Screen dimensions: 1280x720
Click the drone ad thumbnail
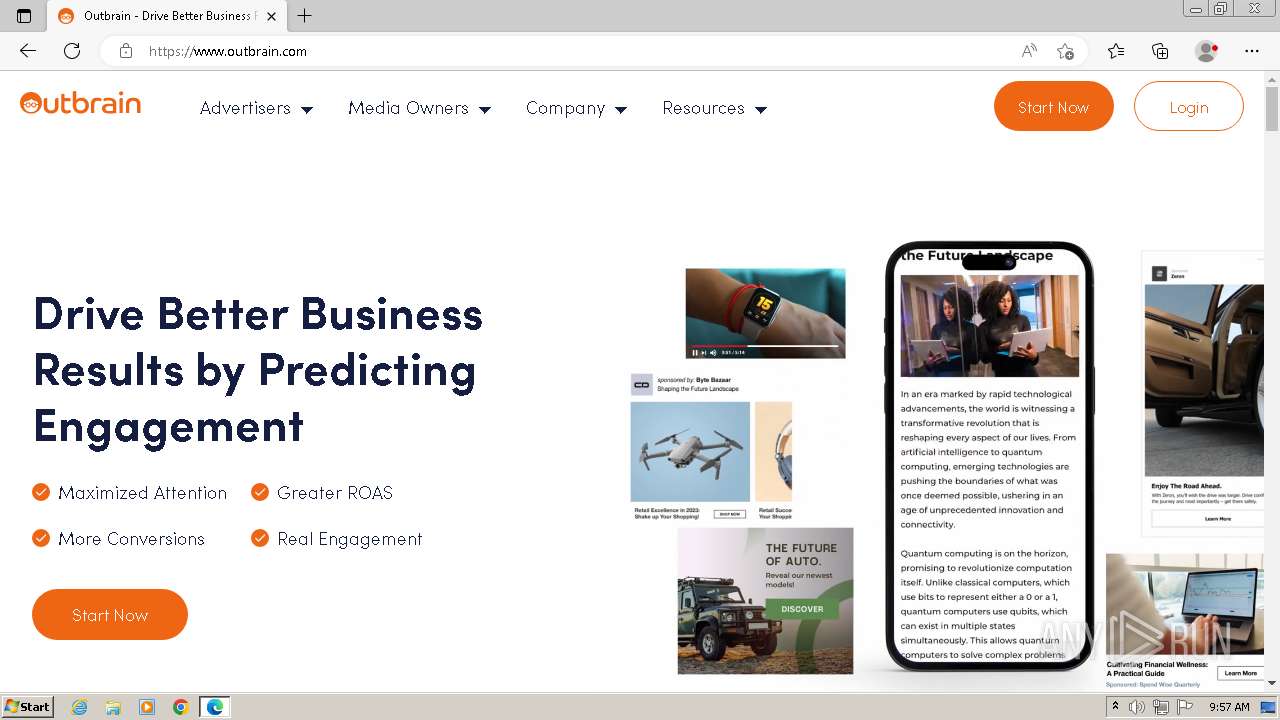[x=690, y=451]
